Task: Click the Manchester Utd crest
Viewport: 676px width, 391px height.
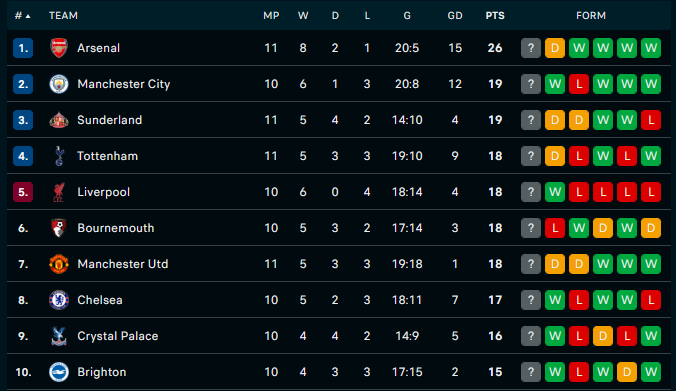Action: (x=59, y=264)
